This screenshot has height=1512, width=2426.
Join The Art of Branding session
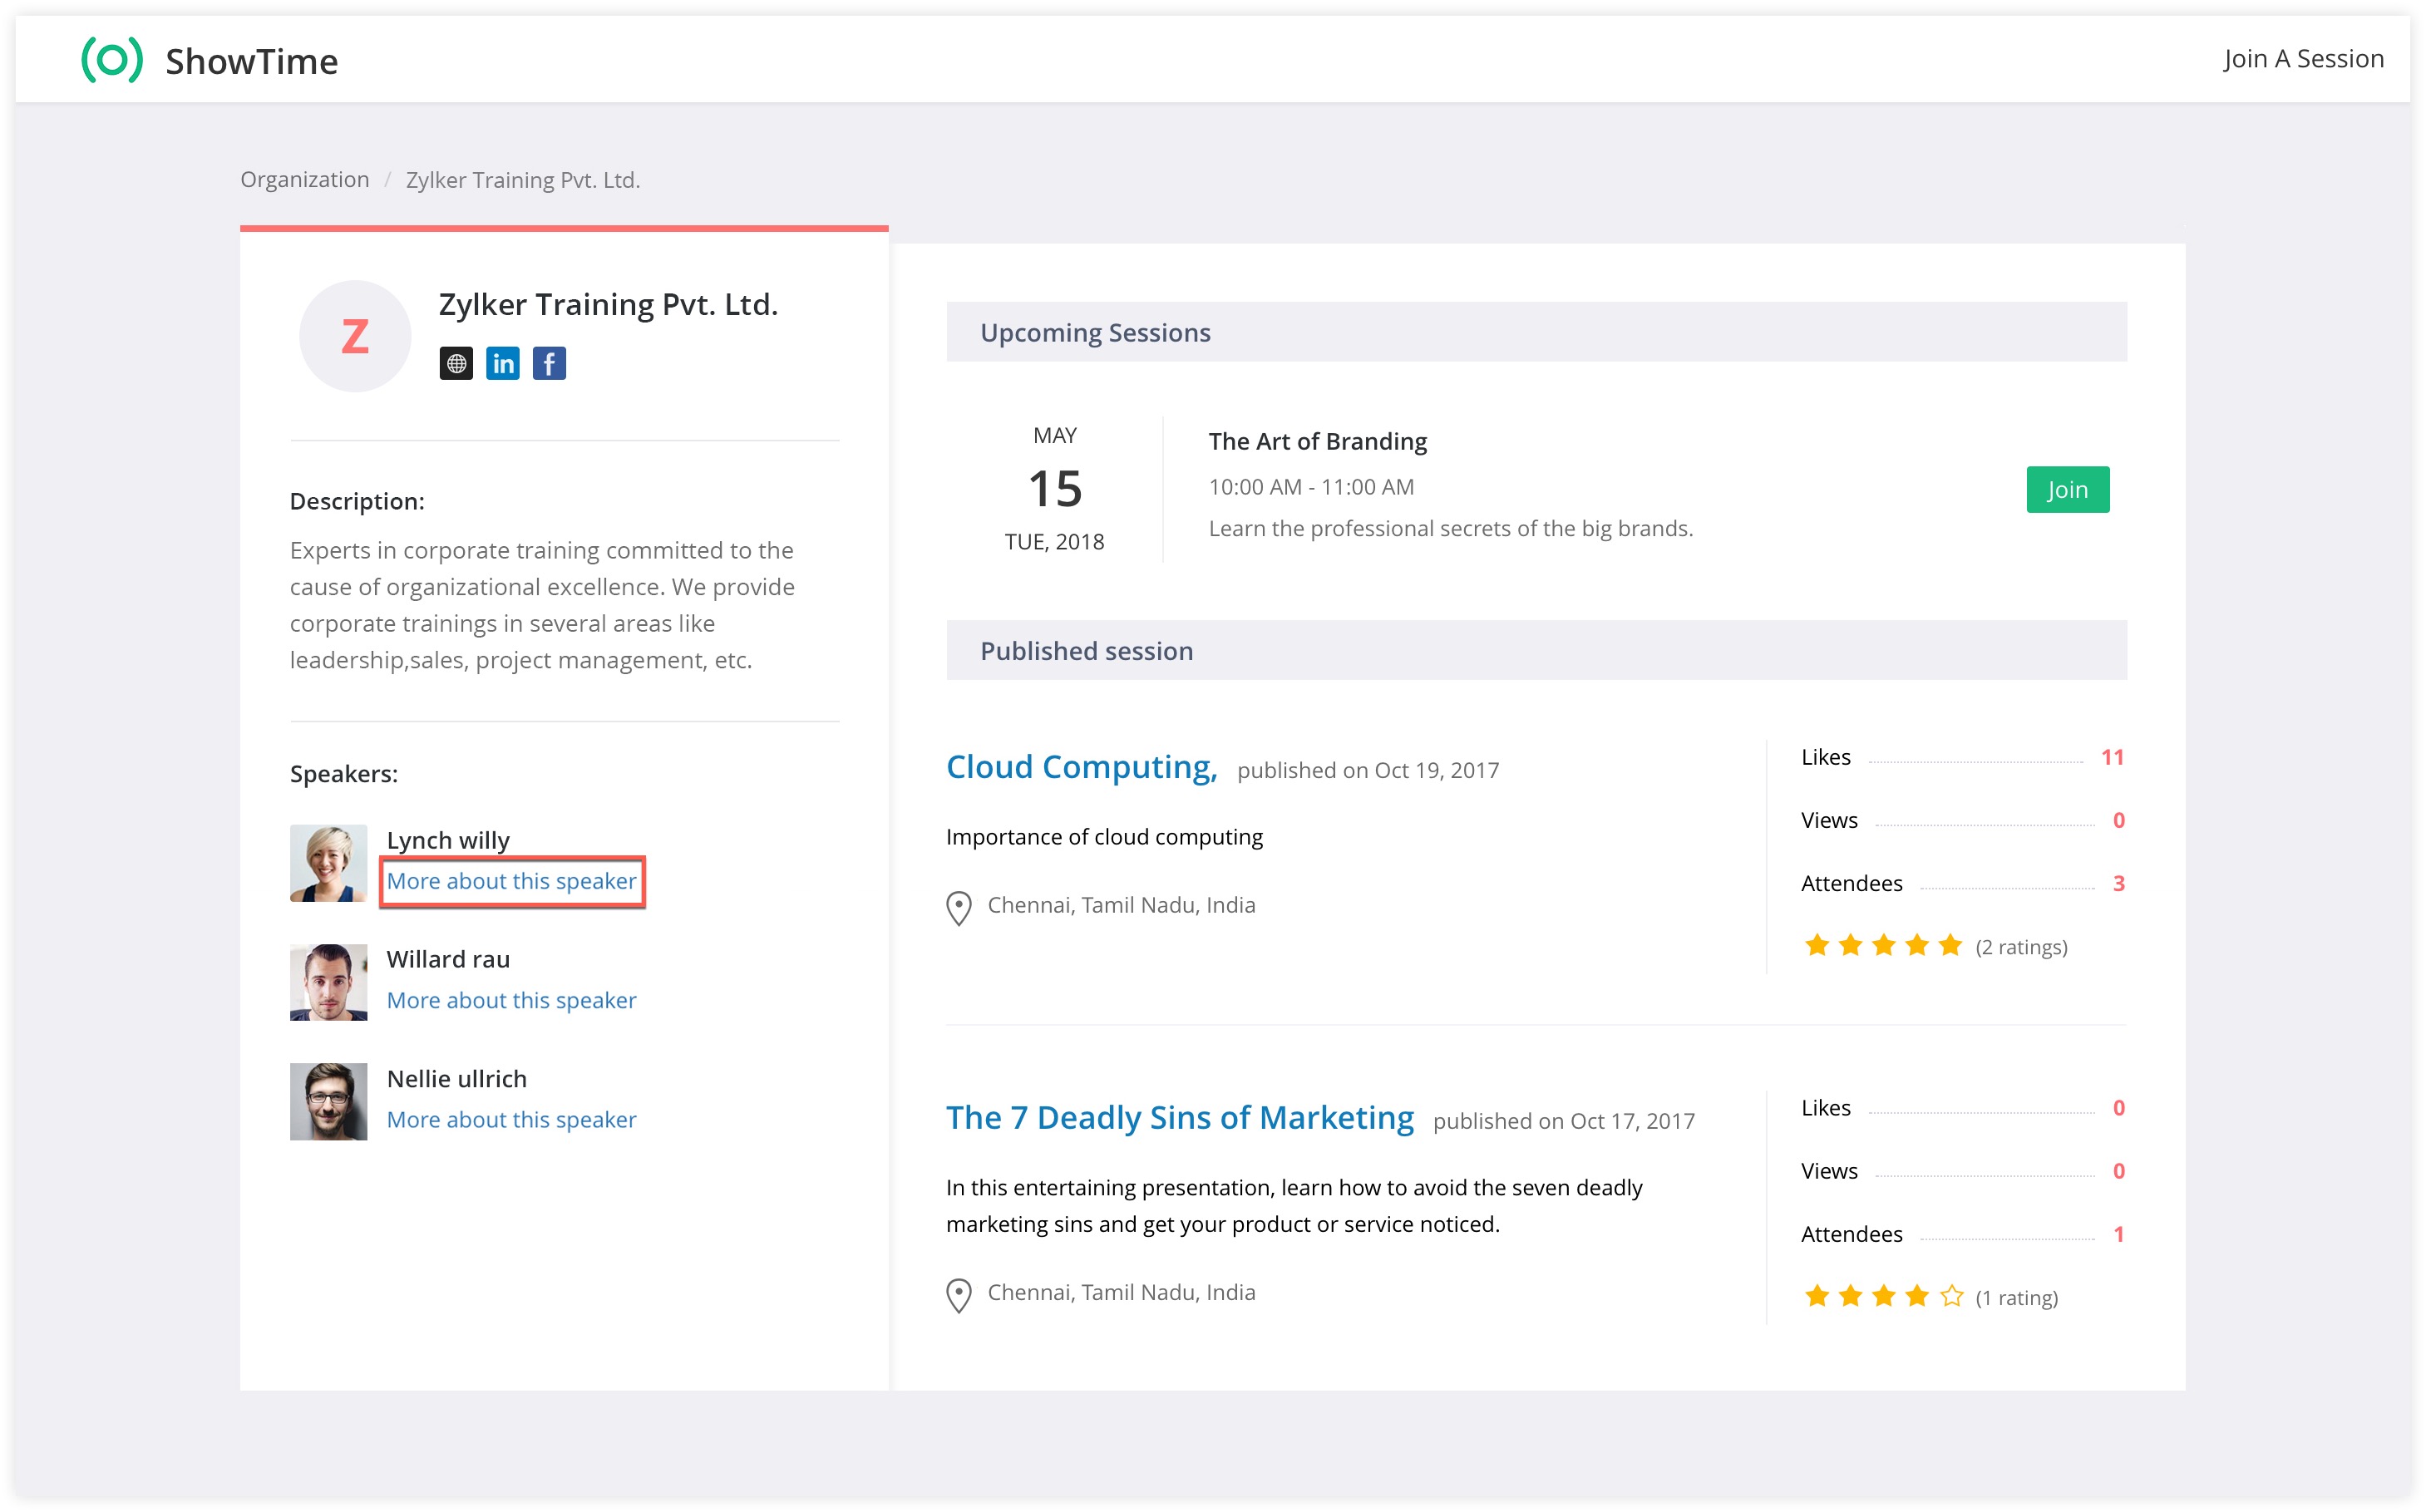point(2066,489)
